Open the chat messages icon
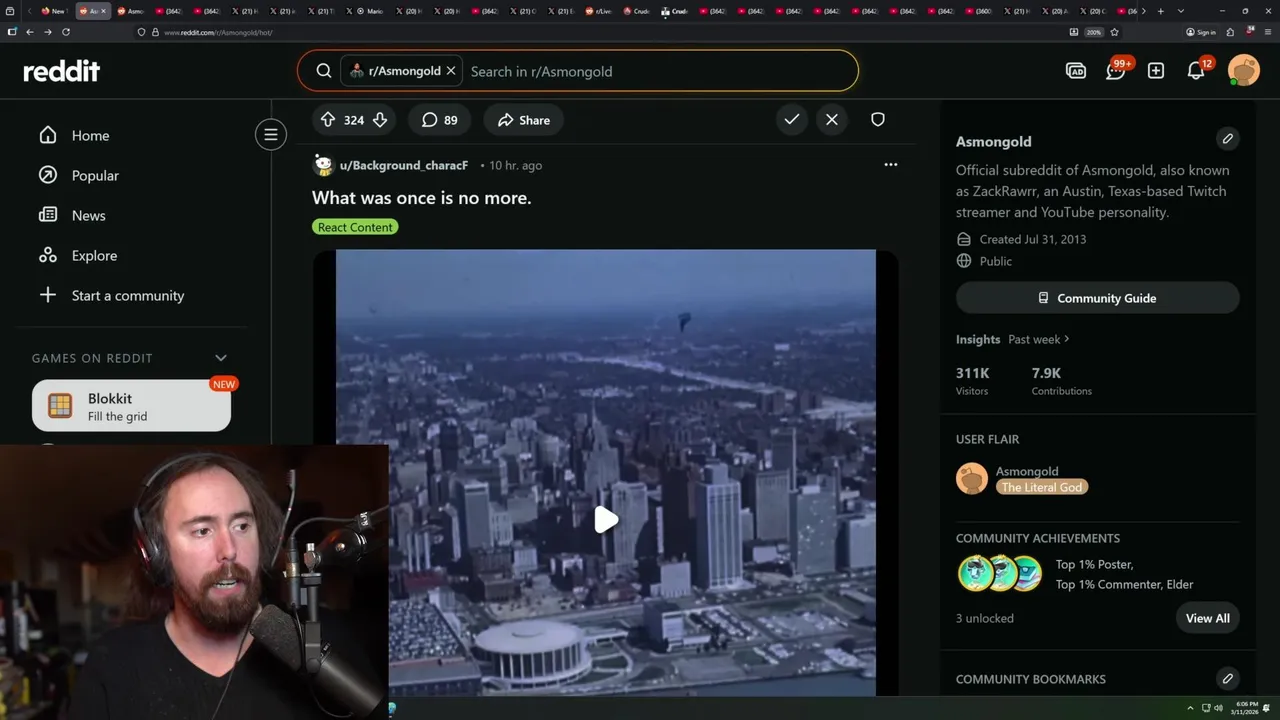Viewport: 1280px width, 720px height. pos(1116,71)
